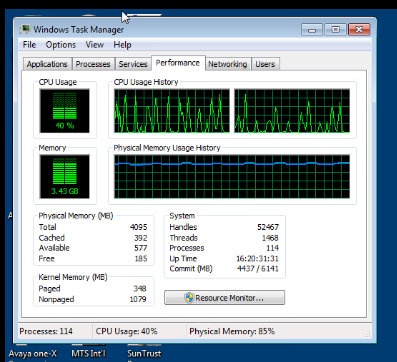The height and width of the screenshot is (362, 397).
Task: Click the left CPU Usage History graph
Action: [172, 111]
